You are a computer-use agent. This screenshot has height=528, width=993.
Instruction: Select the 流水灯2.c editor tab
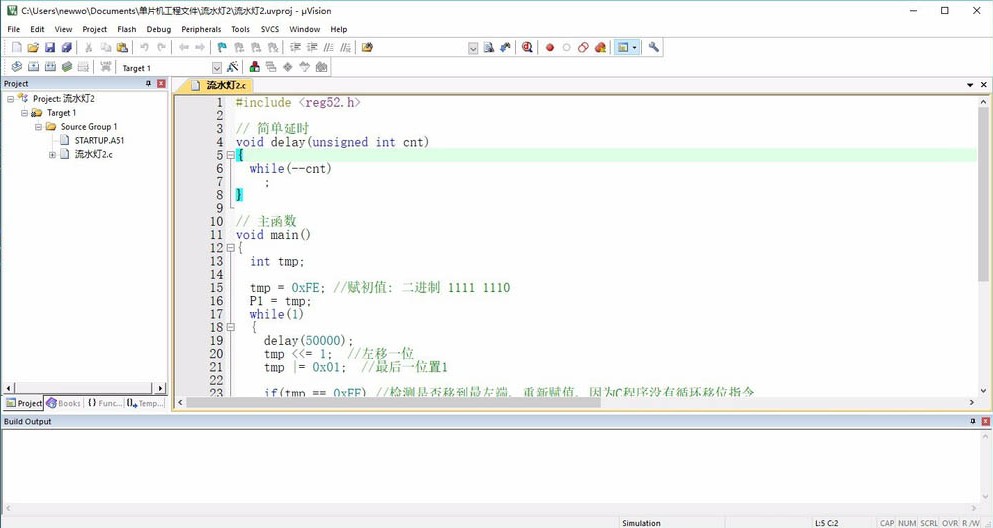tap(218, 85)
